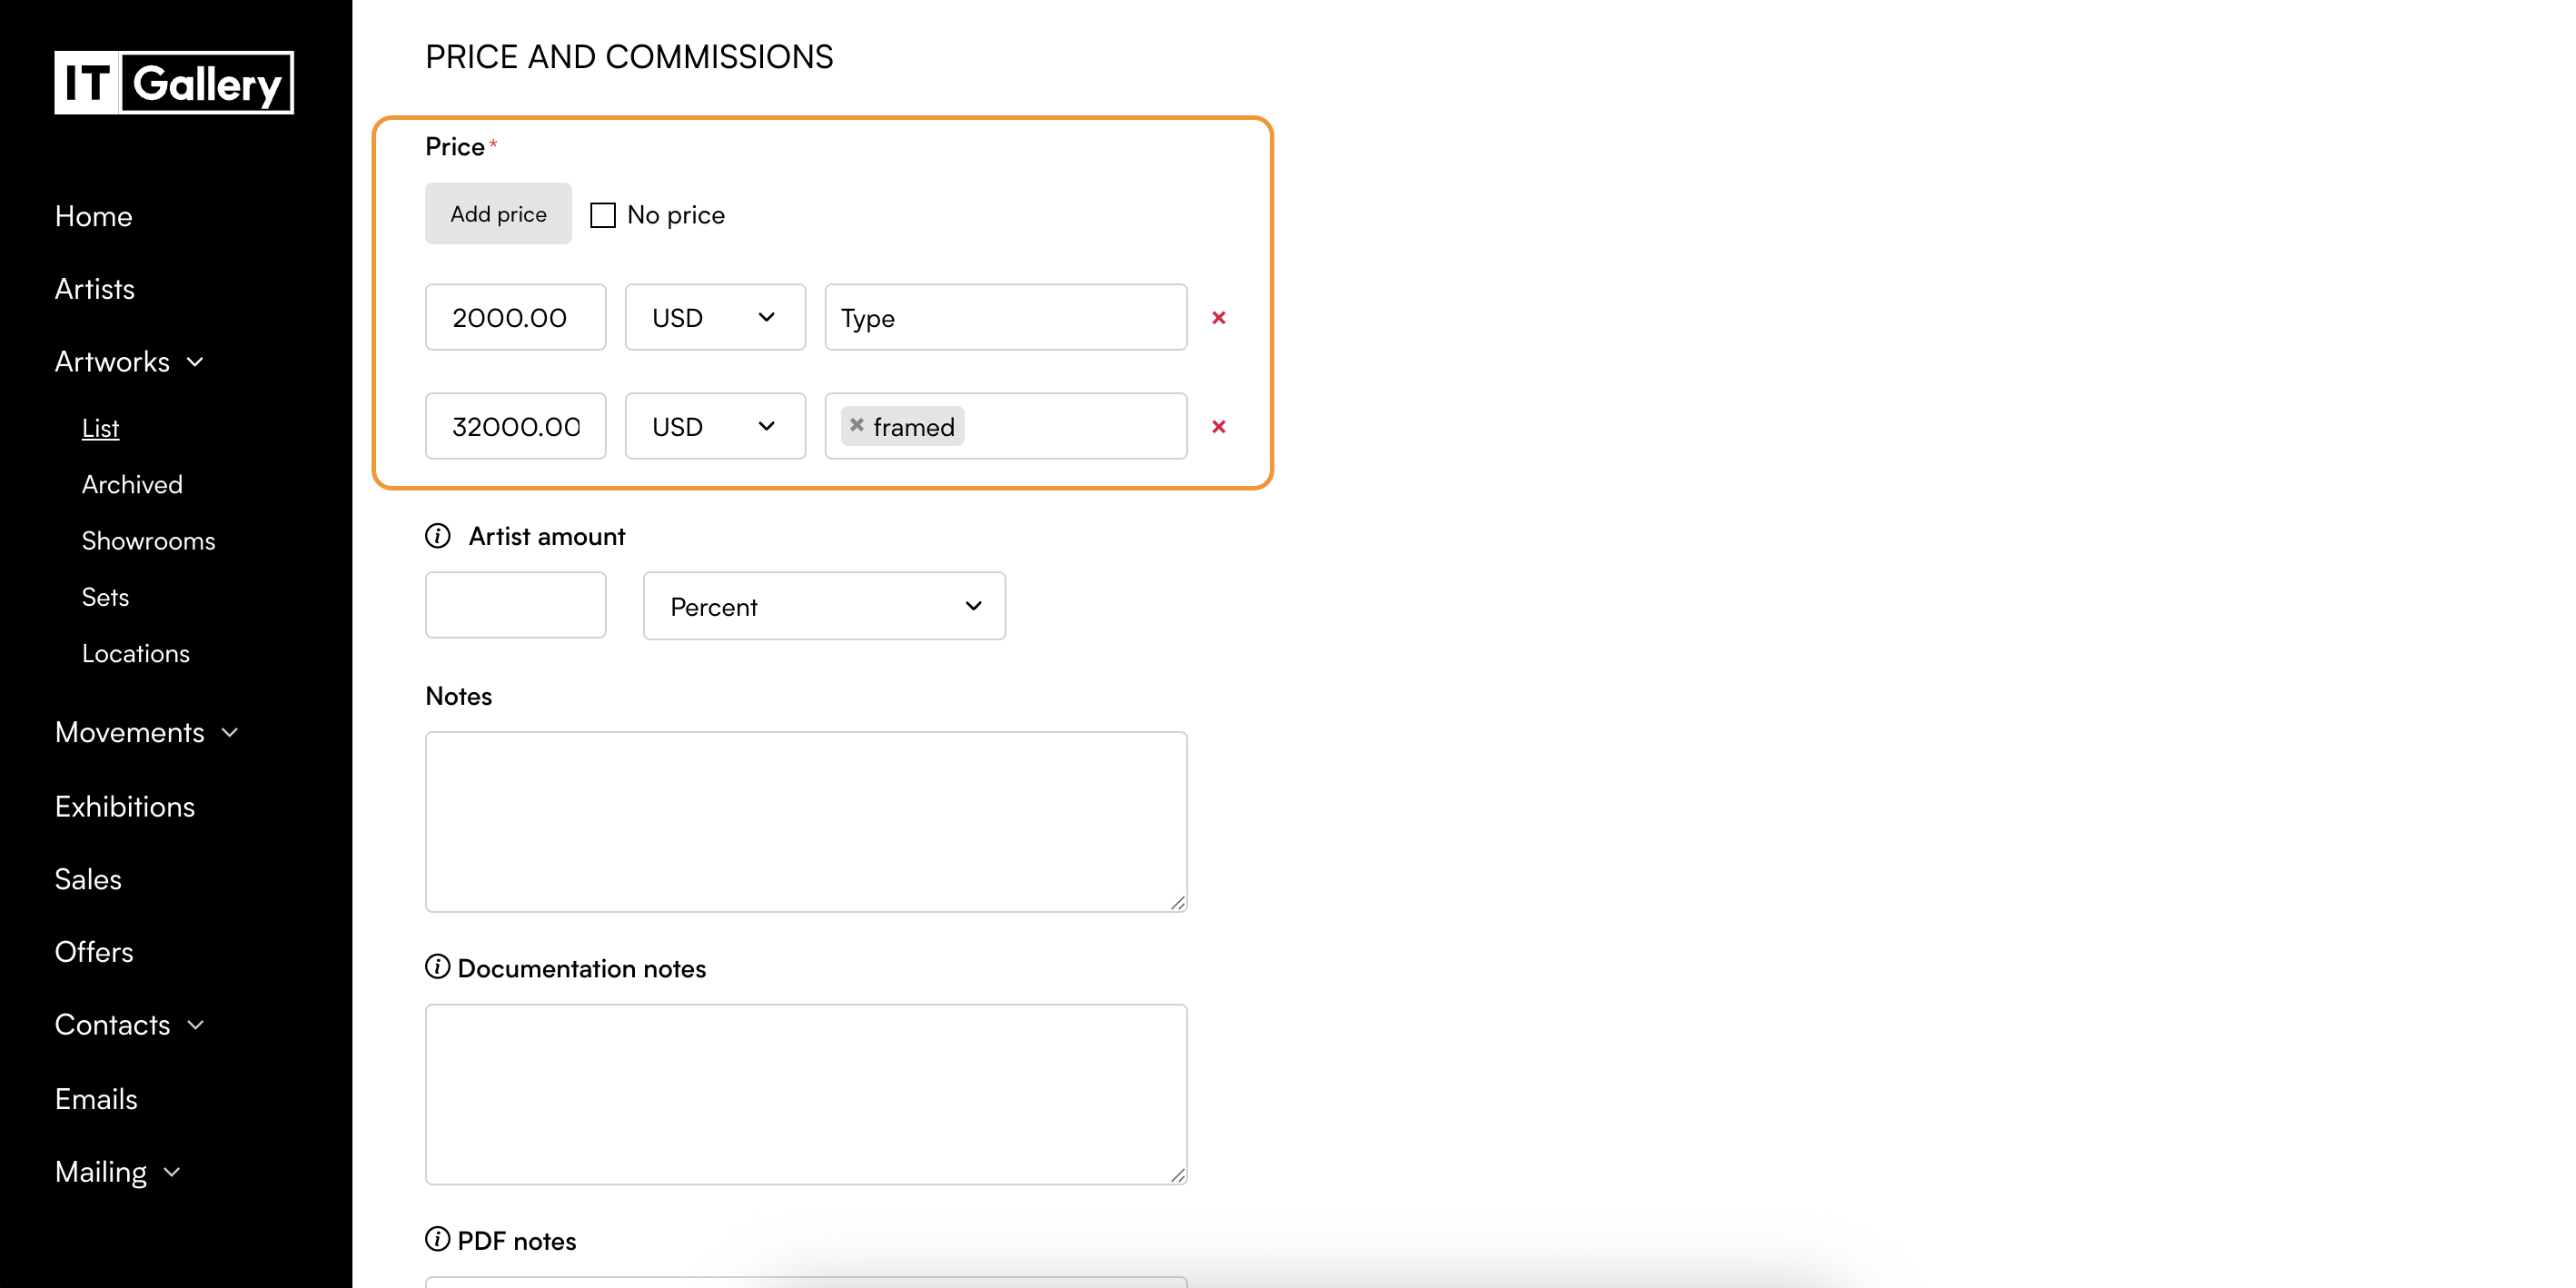Open currency dropdown for the 2000.00 price

click(x=714, y=317)
